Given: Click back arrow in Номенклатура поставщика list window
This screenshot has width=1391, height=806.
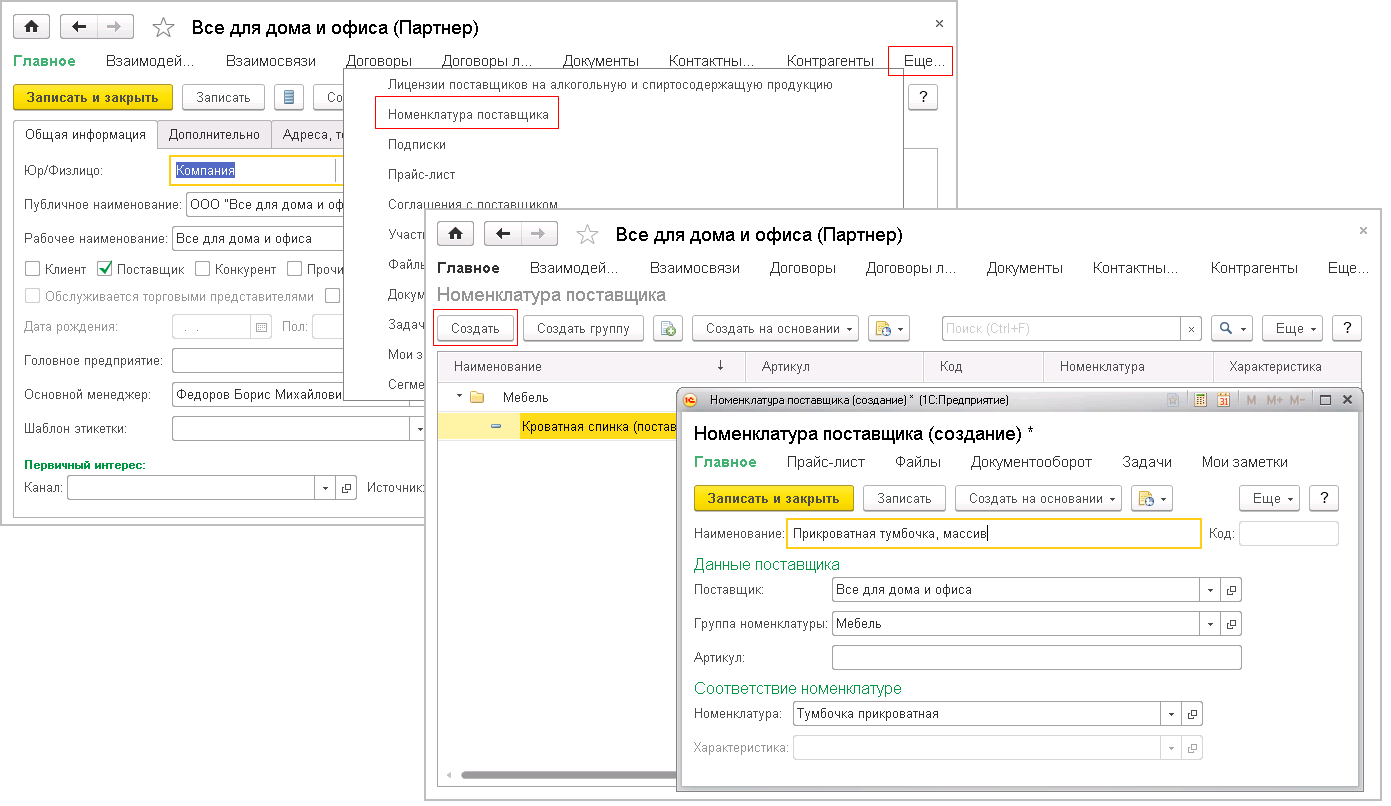Looking at the screenshot, I should click(502, 234).
